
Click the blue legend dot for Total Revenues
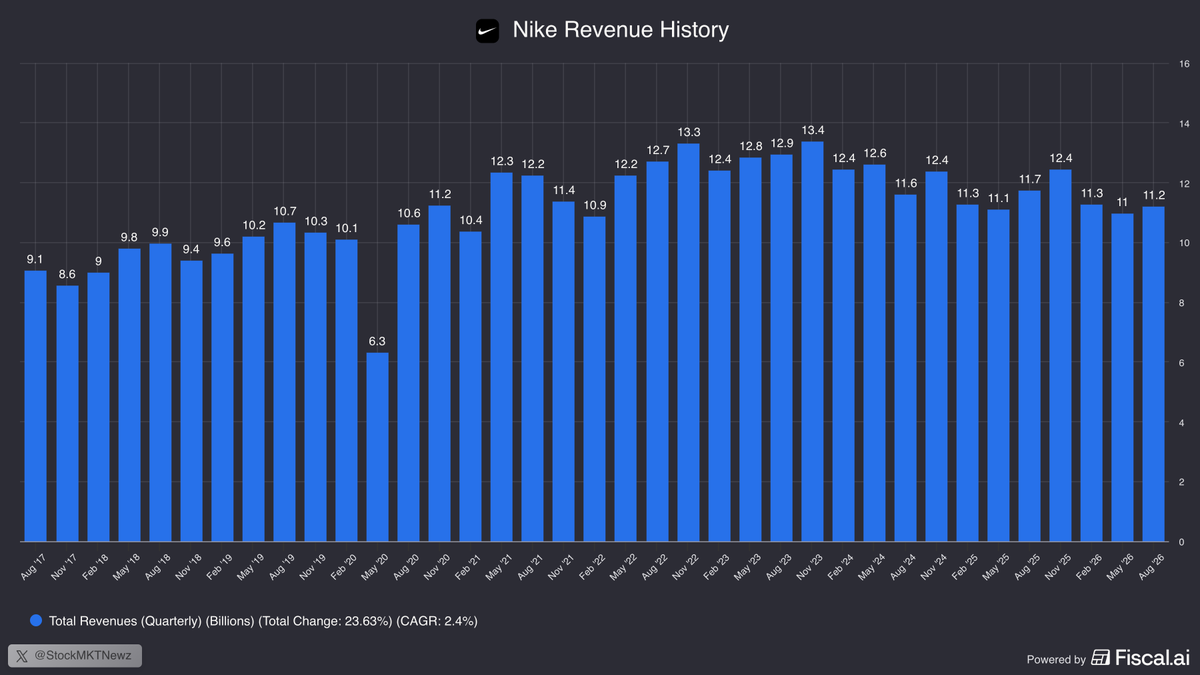point(36,621)
